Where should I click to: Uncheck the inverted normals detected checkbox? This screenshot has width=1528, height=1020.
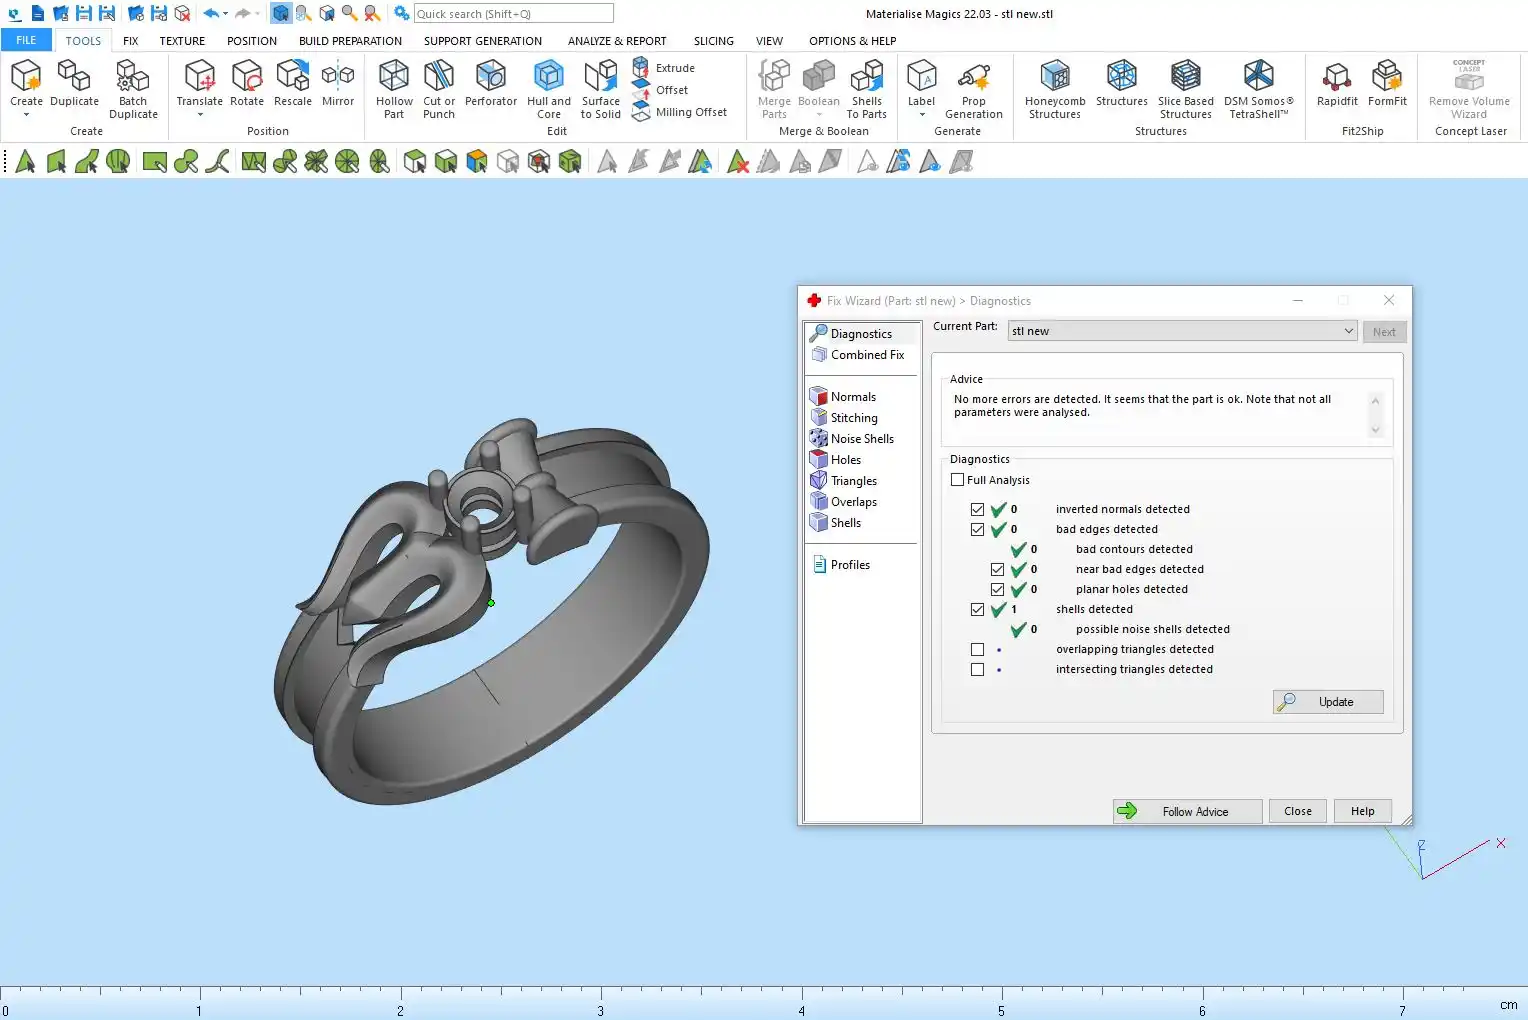978,510
